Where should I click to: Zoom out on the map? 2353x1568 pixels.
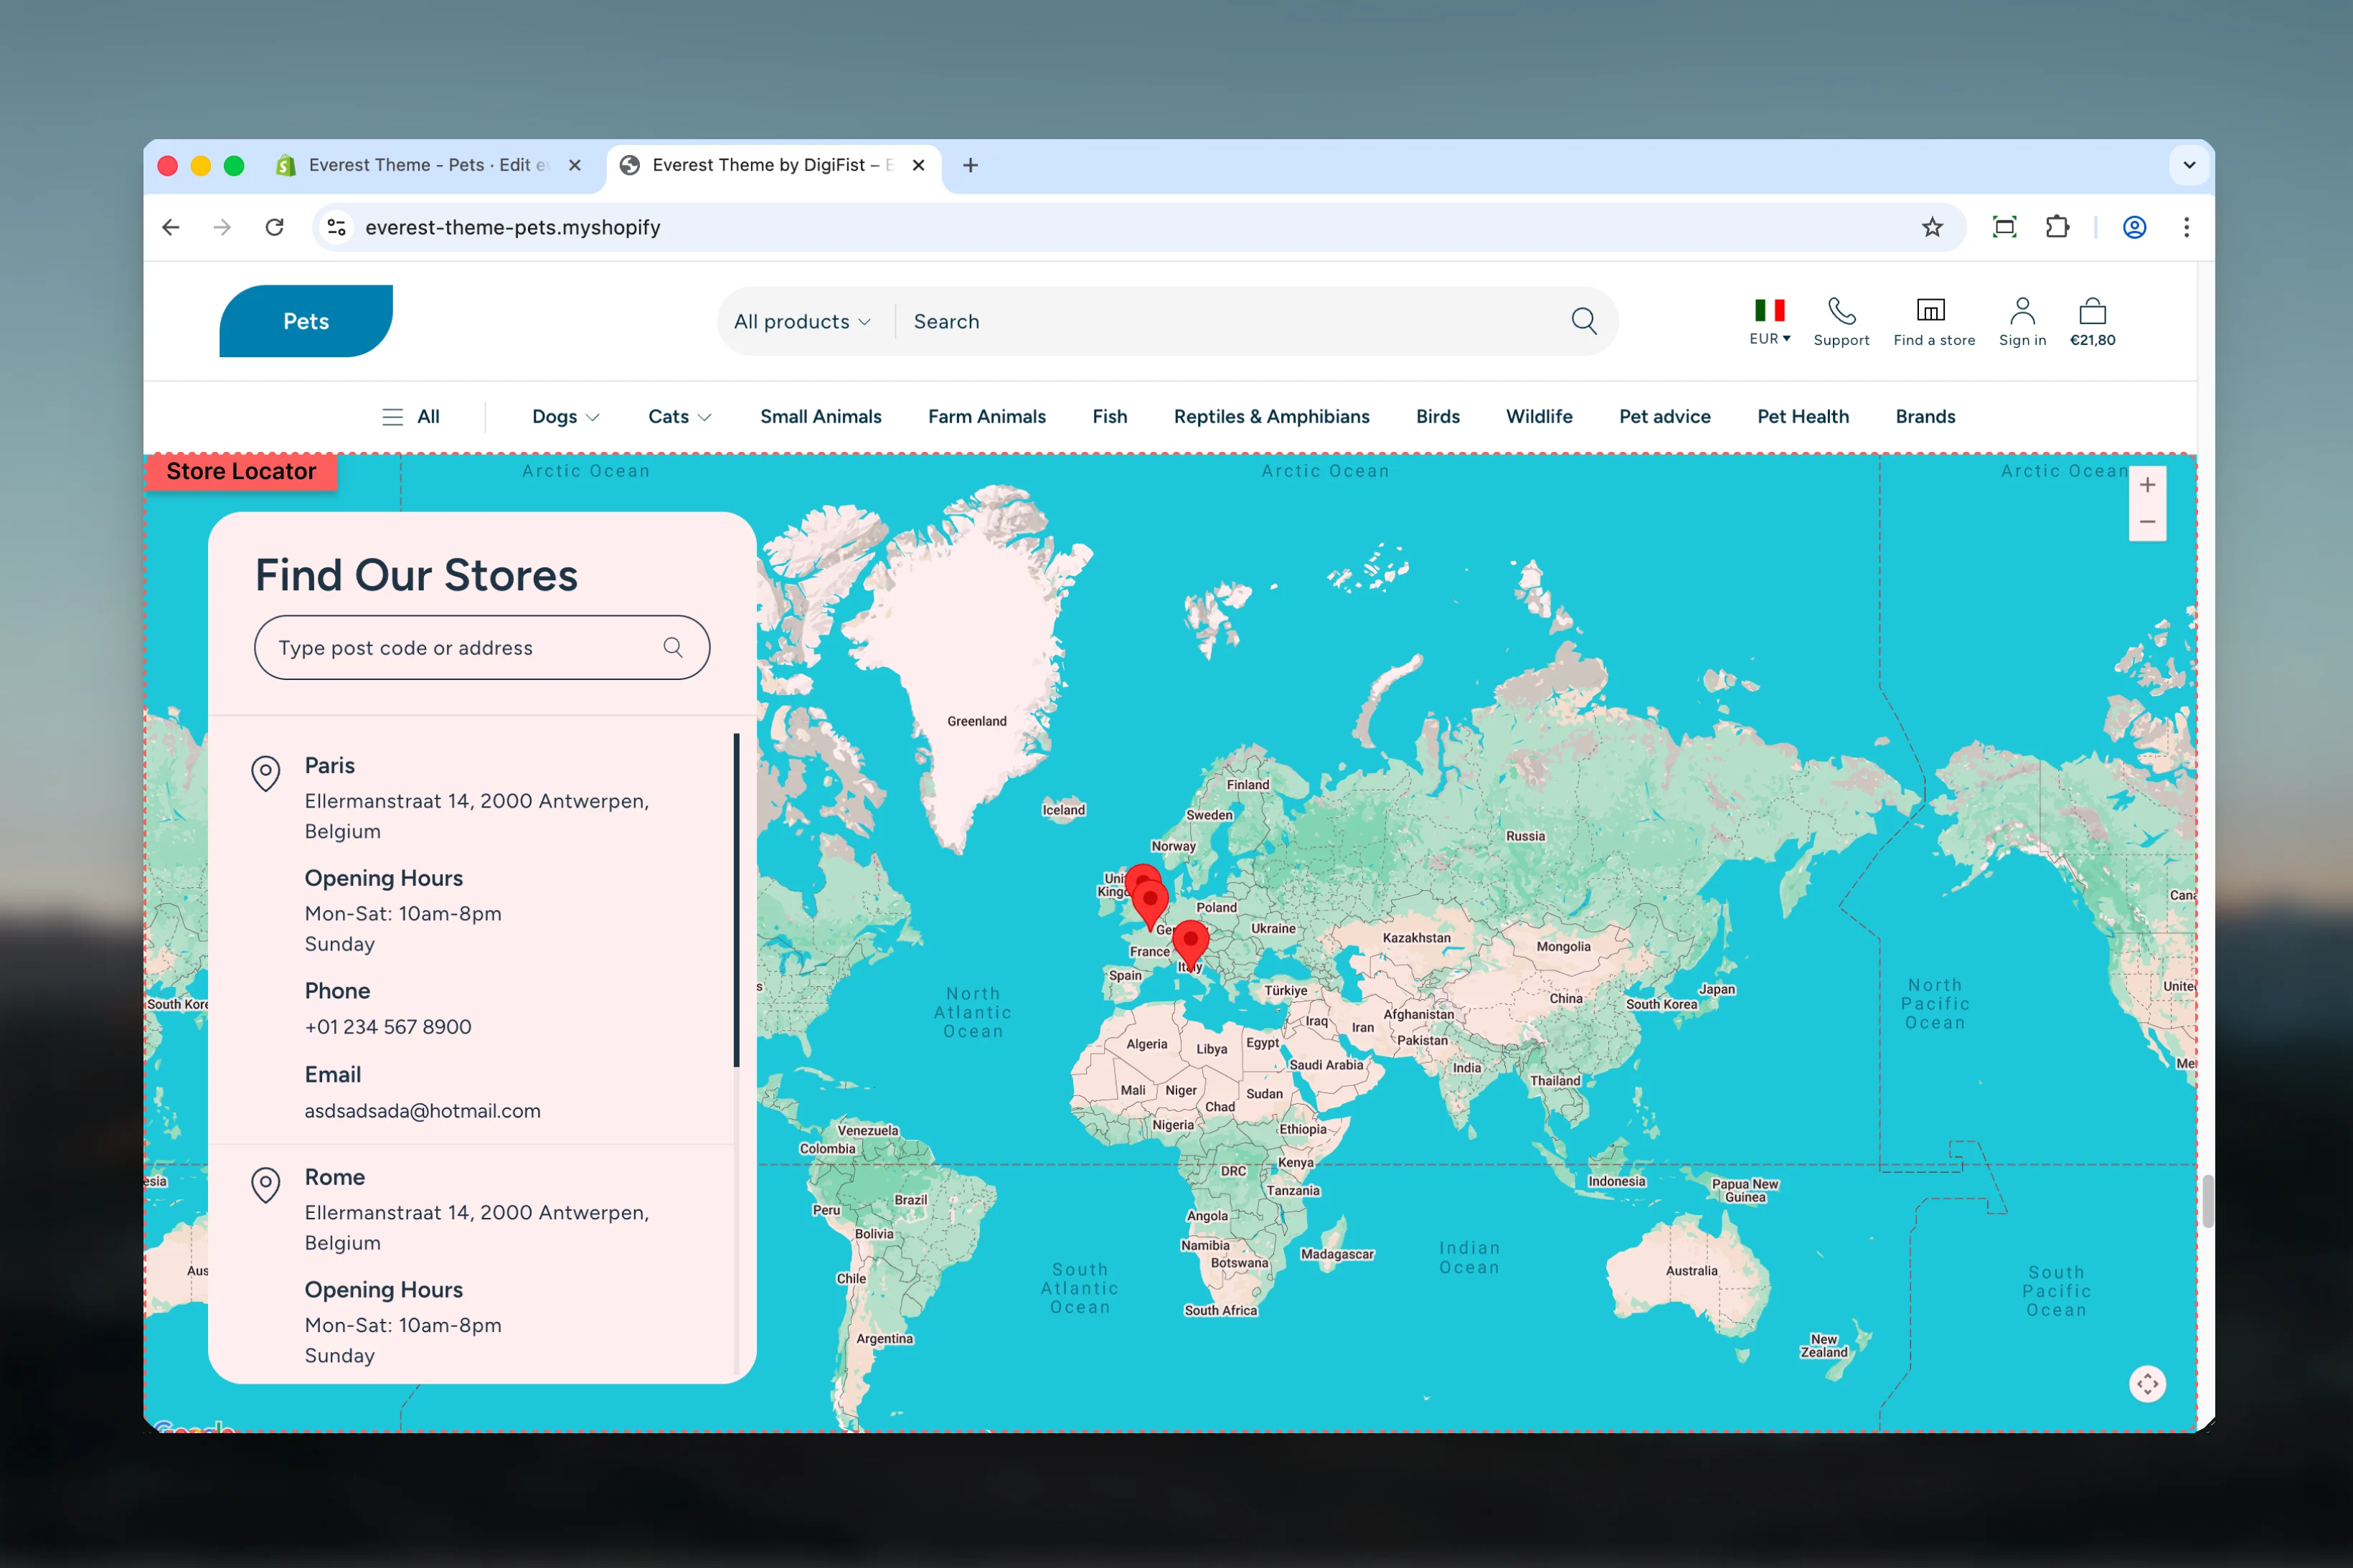click(2147, 522)
